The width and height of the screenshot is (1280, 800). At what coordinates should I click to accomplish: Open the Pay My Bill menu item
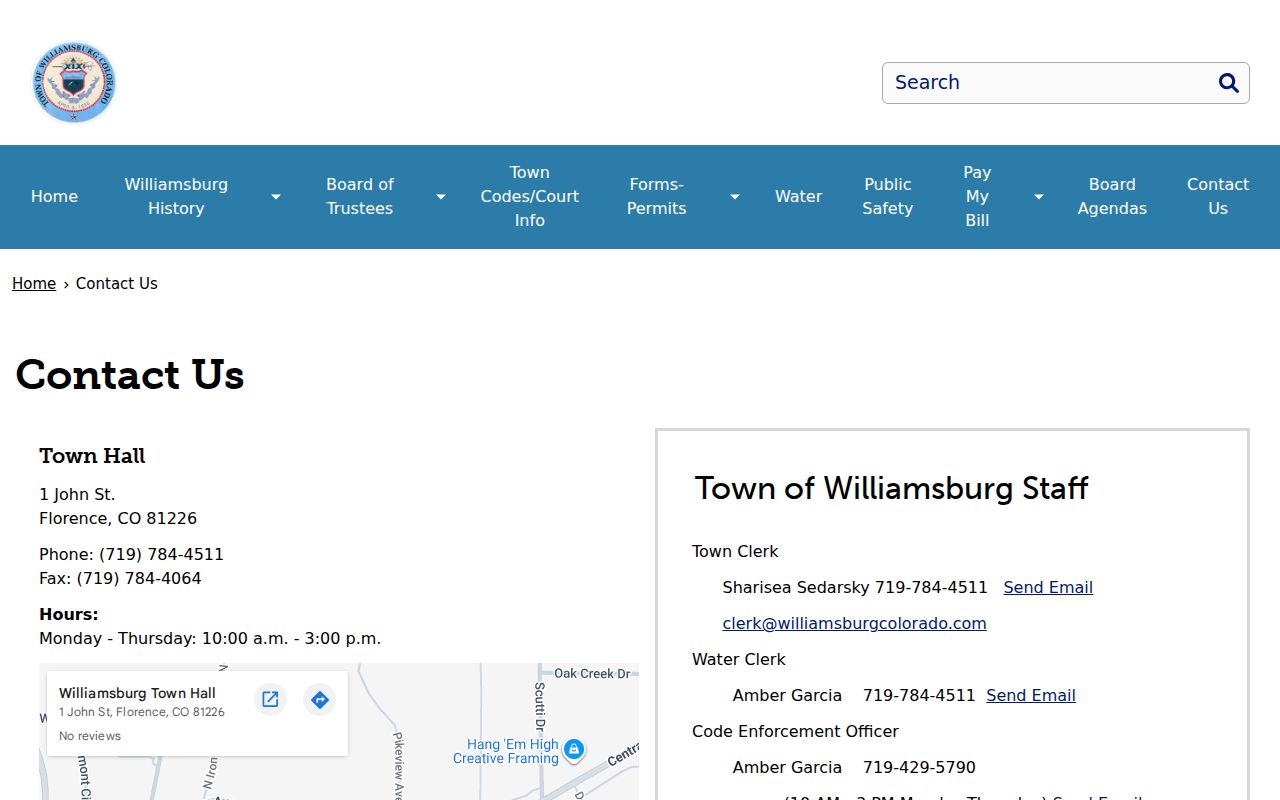[x=977, y=197]
